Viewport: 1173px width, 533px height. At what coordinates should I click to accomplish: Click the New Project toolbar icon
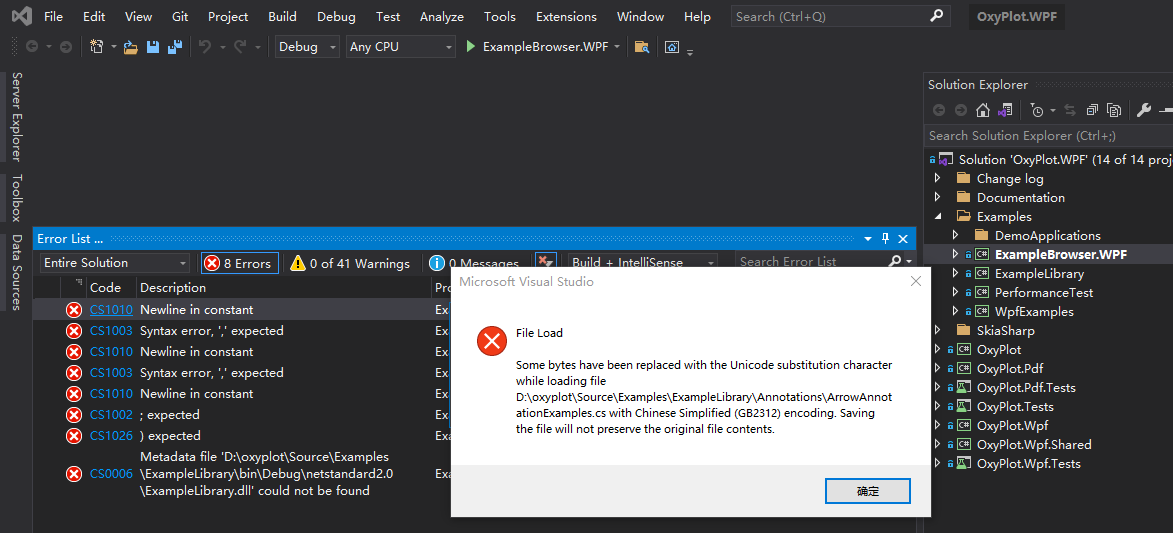(97, 46)
